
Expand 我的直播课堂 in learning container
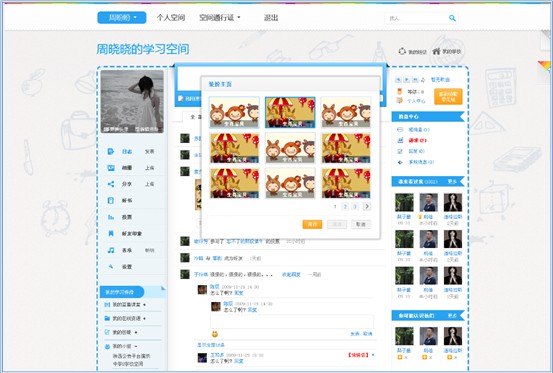click(145, 305)
